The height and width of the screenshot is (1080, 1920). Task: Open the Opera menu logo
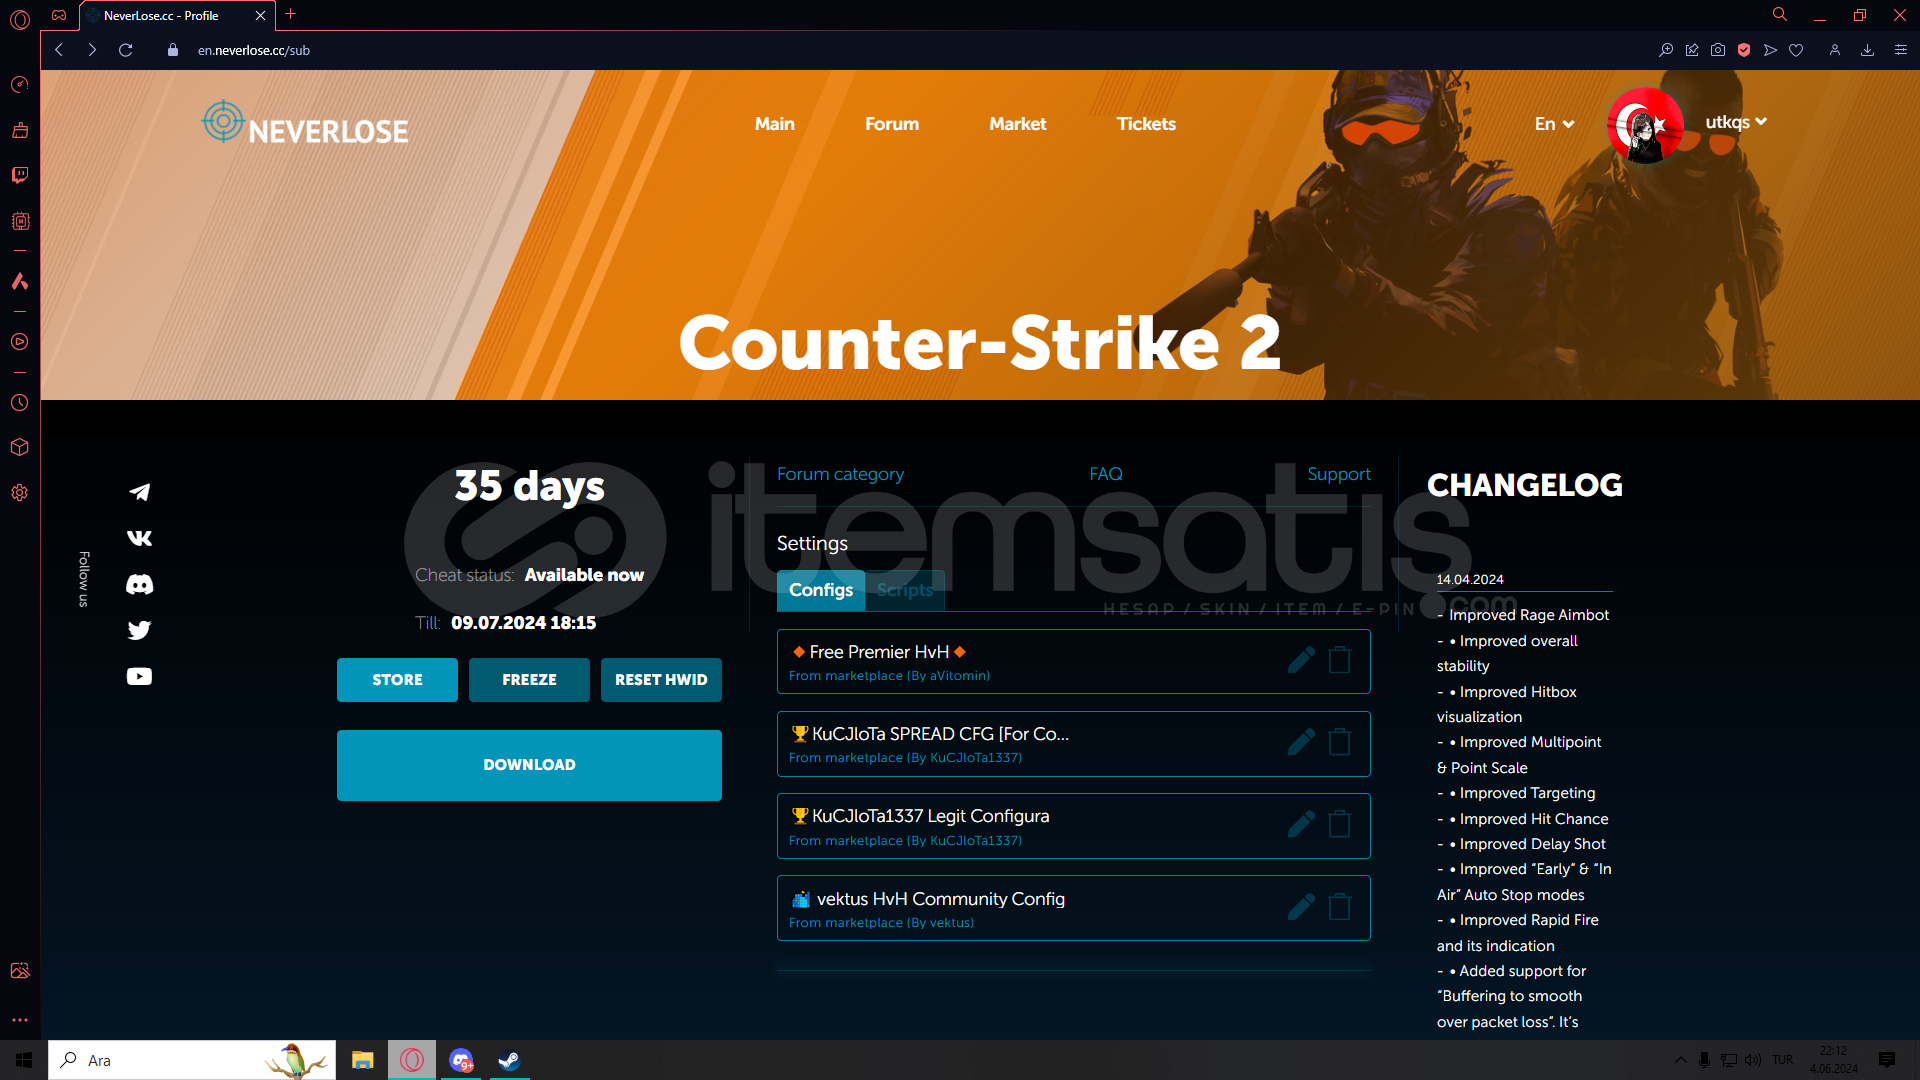pyautogui.click(x=20, y=19)
